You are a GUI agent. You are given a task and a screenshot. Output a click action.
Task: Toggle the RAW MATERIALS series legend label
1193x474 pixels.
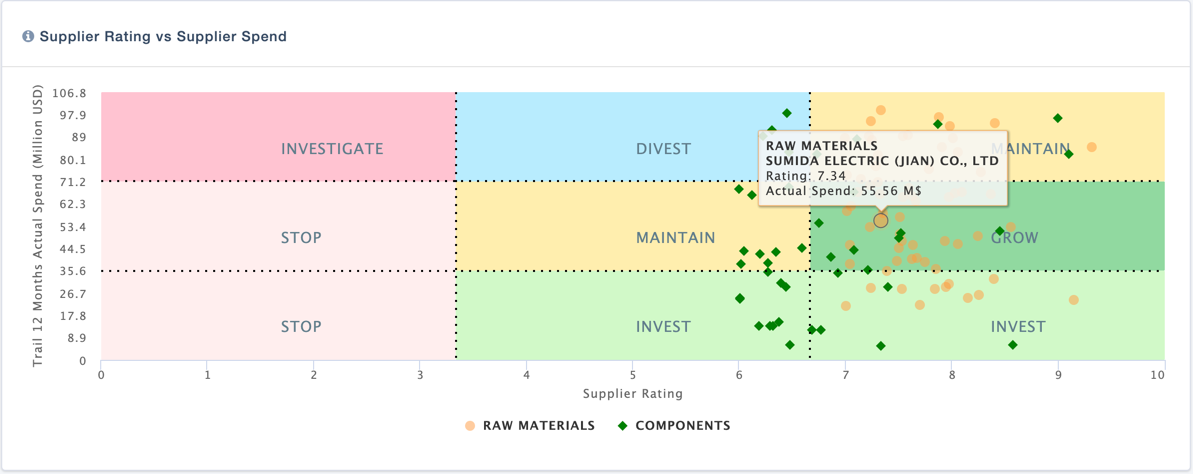[538, 426]
